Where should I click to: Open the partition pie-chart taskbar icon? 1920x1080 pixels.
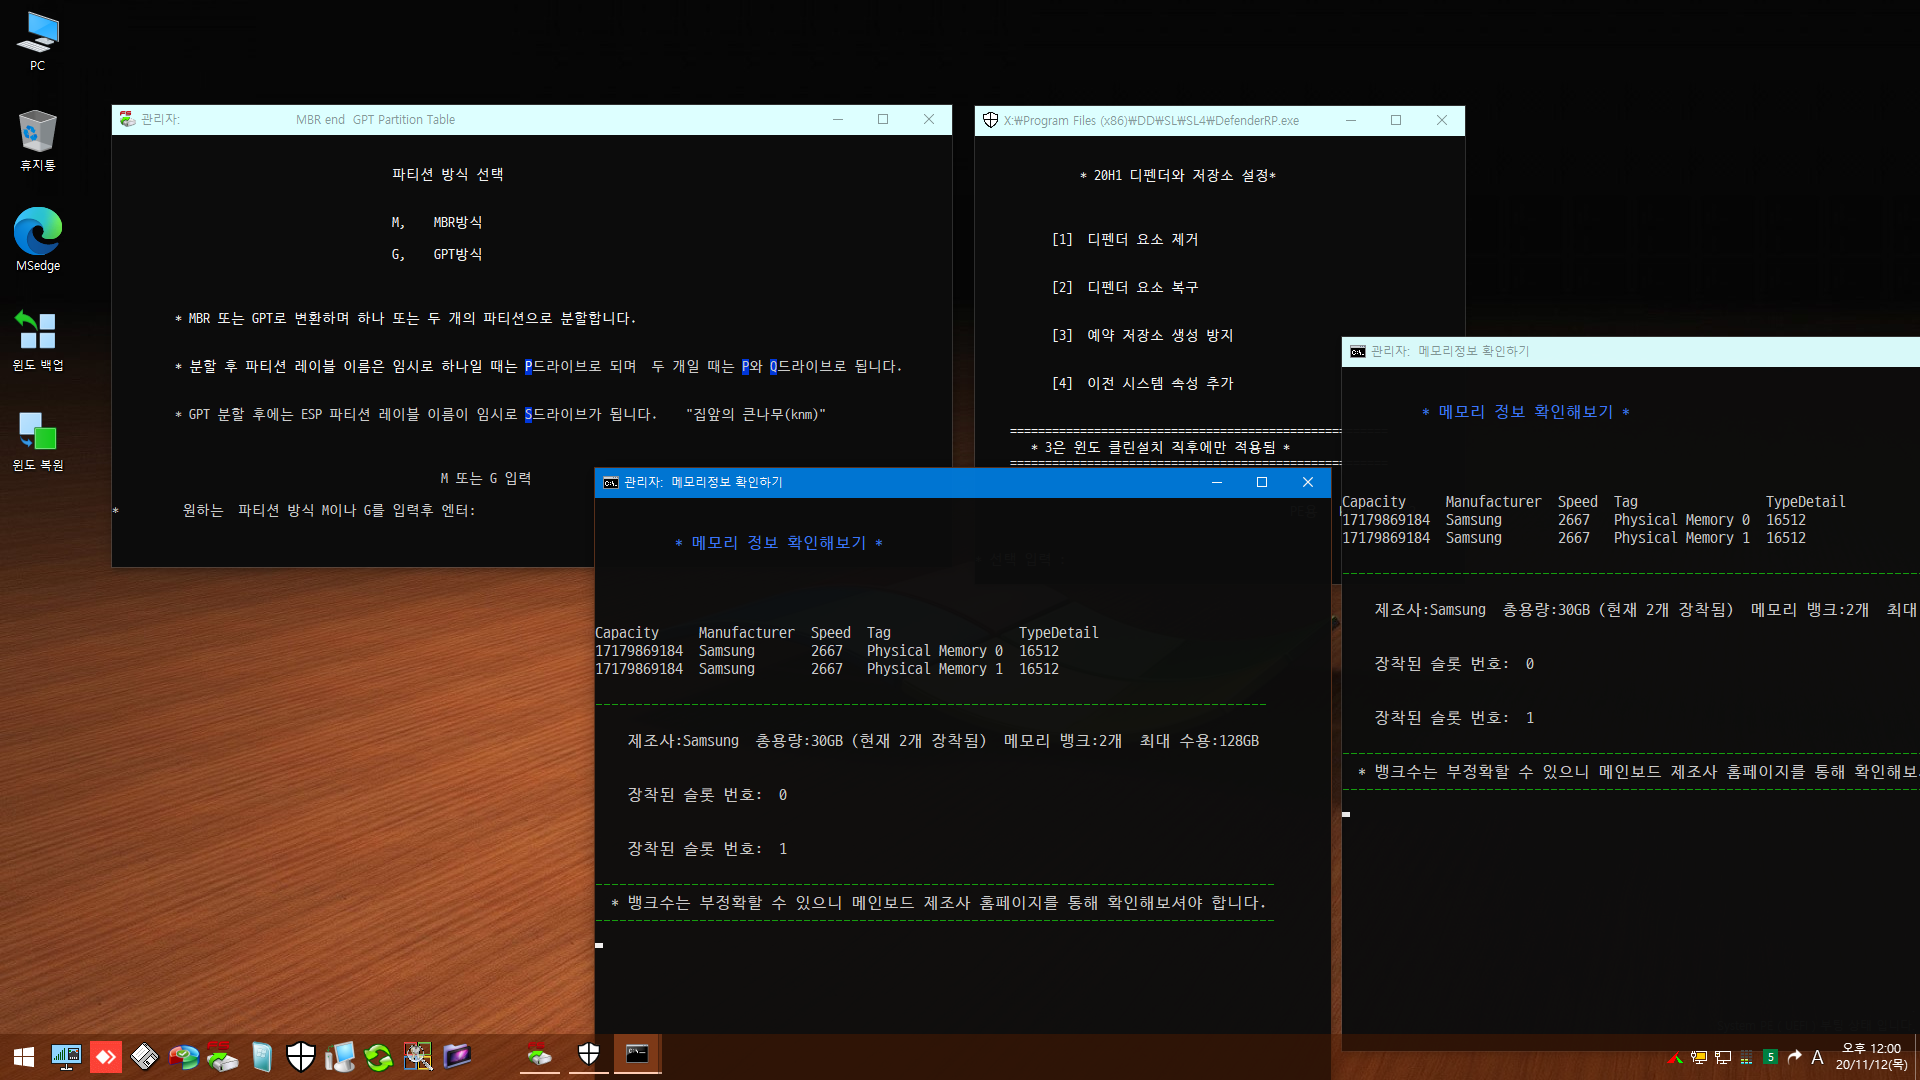point(184,1056)
